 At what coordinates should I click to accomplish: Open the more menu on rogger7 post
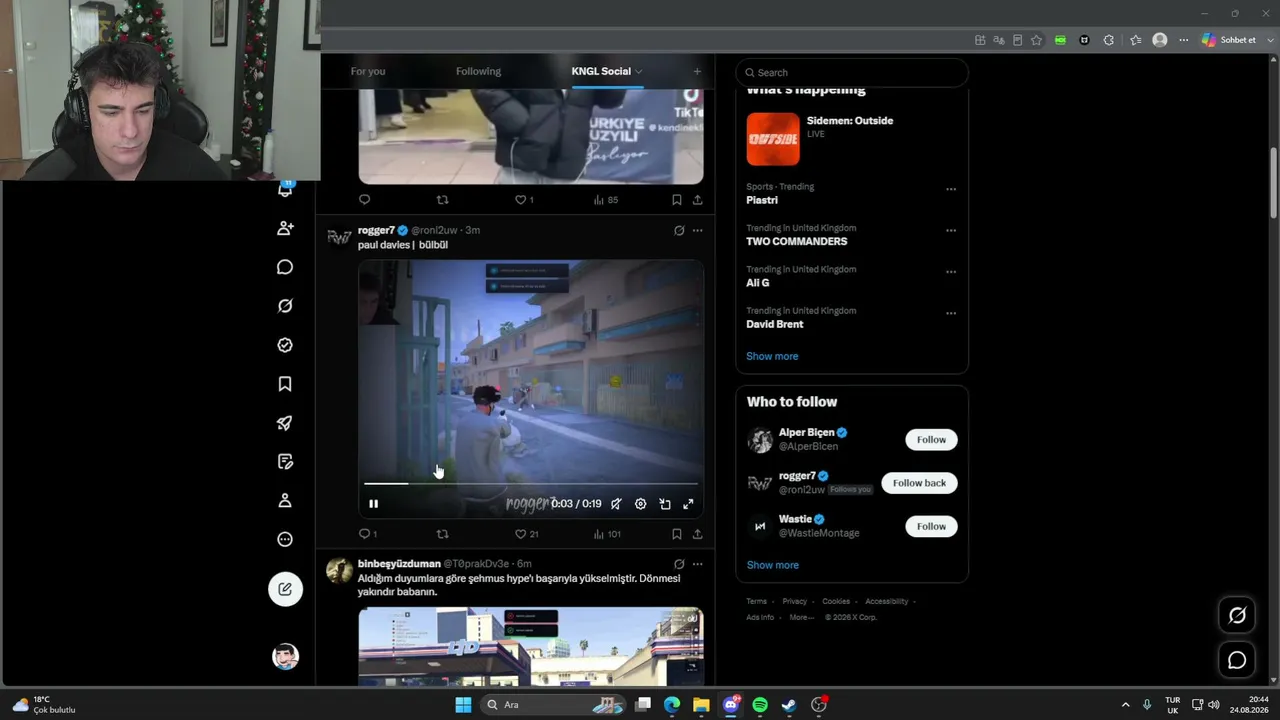click(x=697, y=230)
